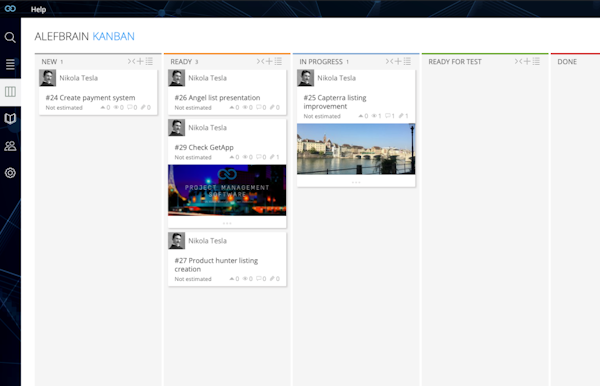Open the hamburger list menu in sidebar
This screenshot has height=386, width=600.
pyautogui.click(x=10, y=64)
